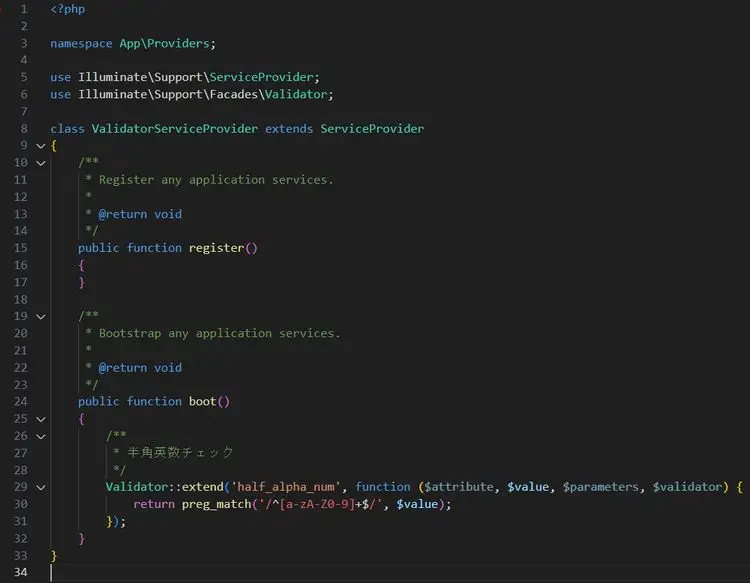Collapse the docblock fold arrow at line 19
This screenshot has height=583, width=750.
tap(41, 317)
